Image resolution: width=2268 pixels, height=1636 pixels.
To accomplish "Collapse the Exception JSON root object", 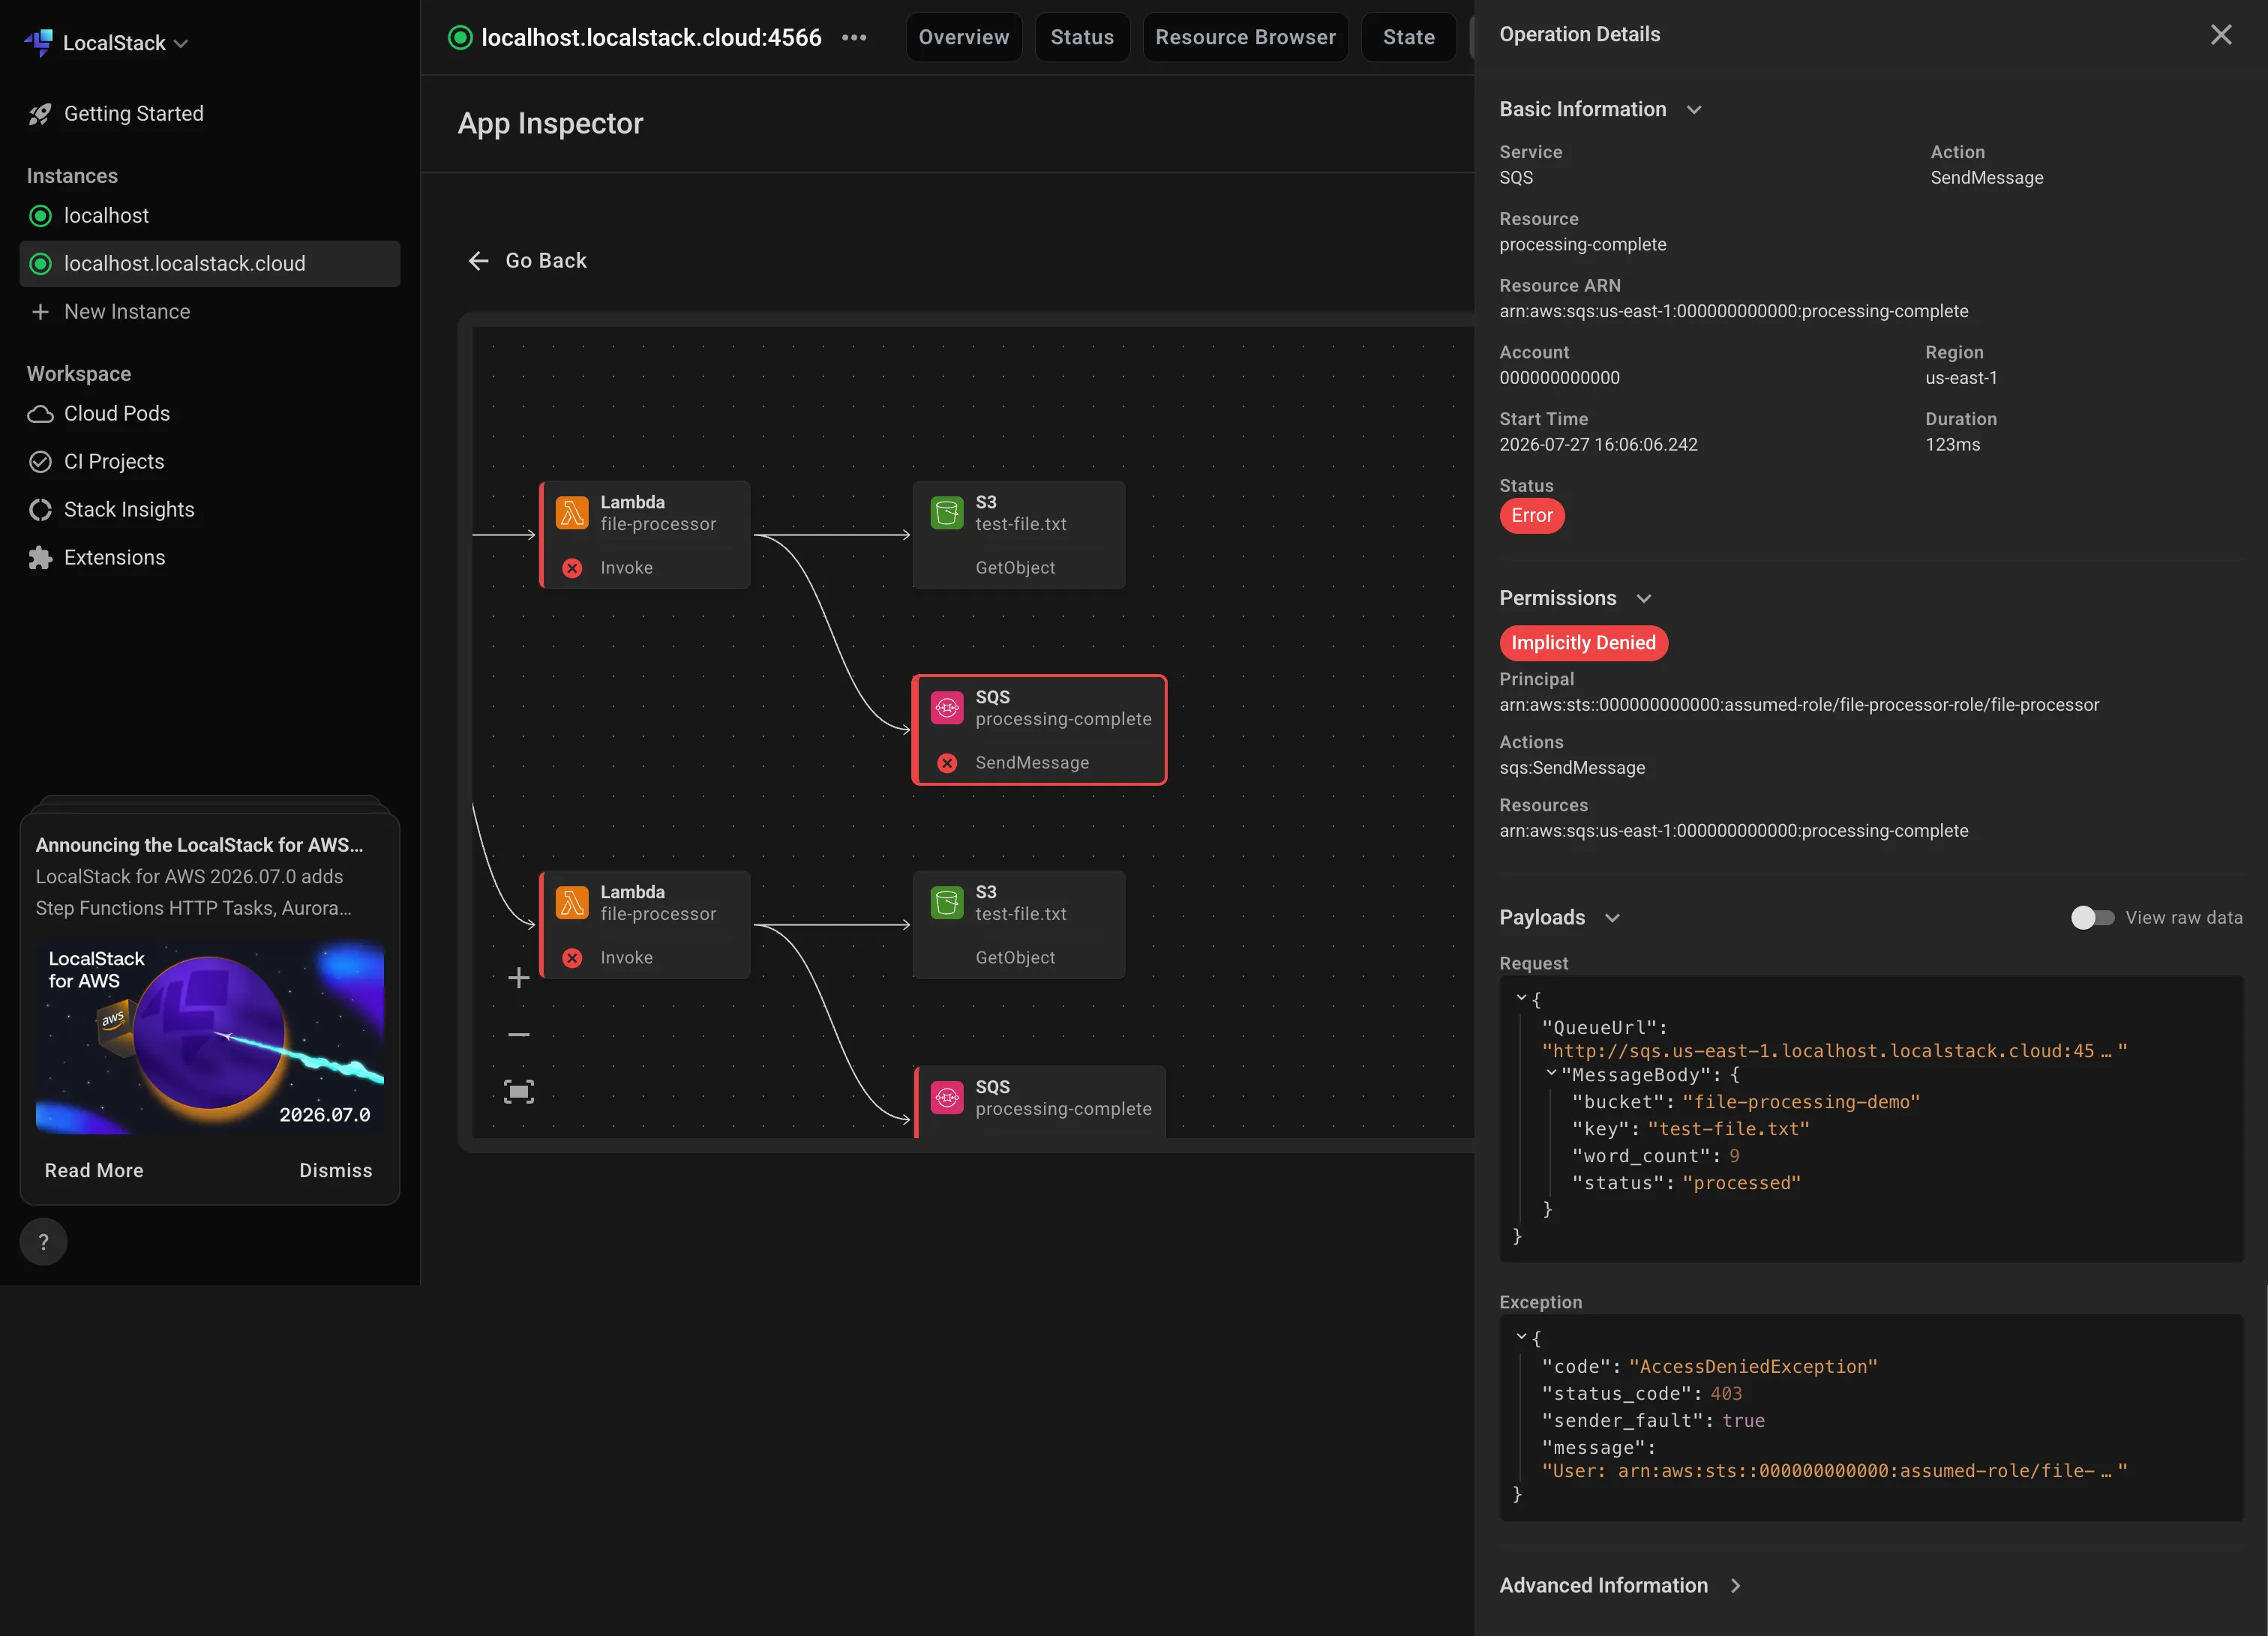I will (x=1521, y=1338).
